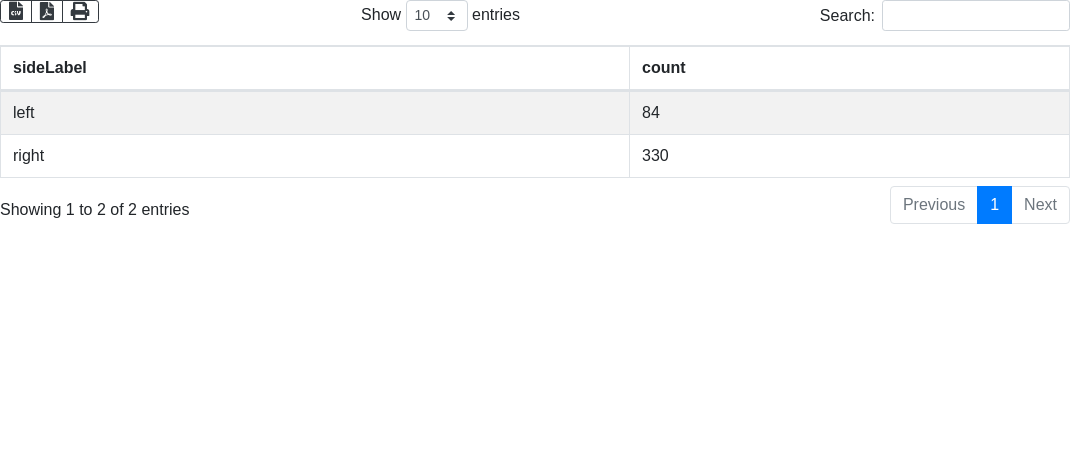Export the table as PDF

click(47, 11)
